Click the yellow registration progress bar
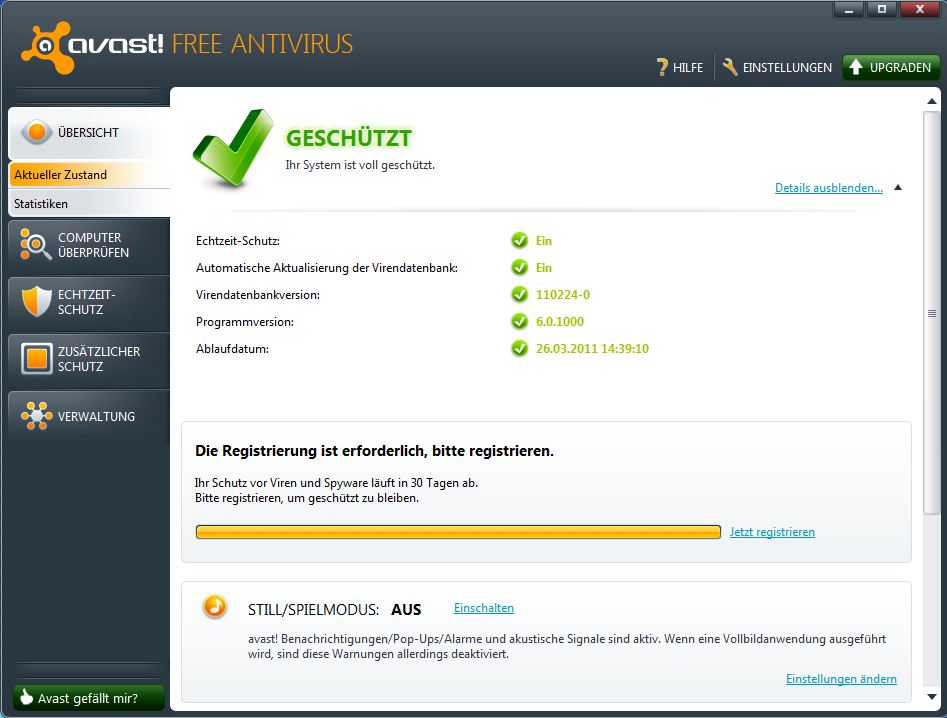The height and width of the screenshot is (718, 947). (x=458, y=532)
